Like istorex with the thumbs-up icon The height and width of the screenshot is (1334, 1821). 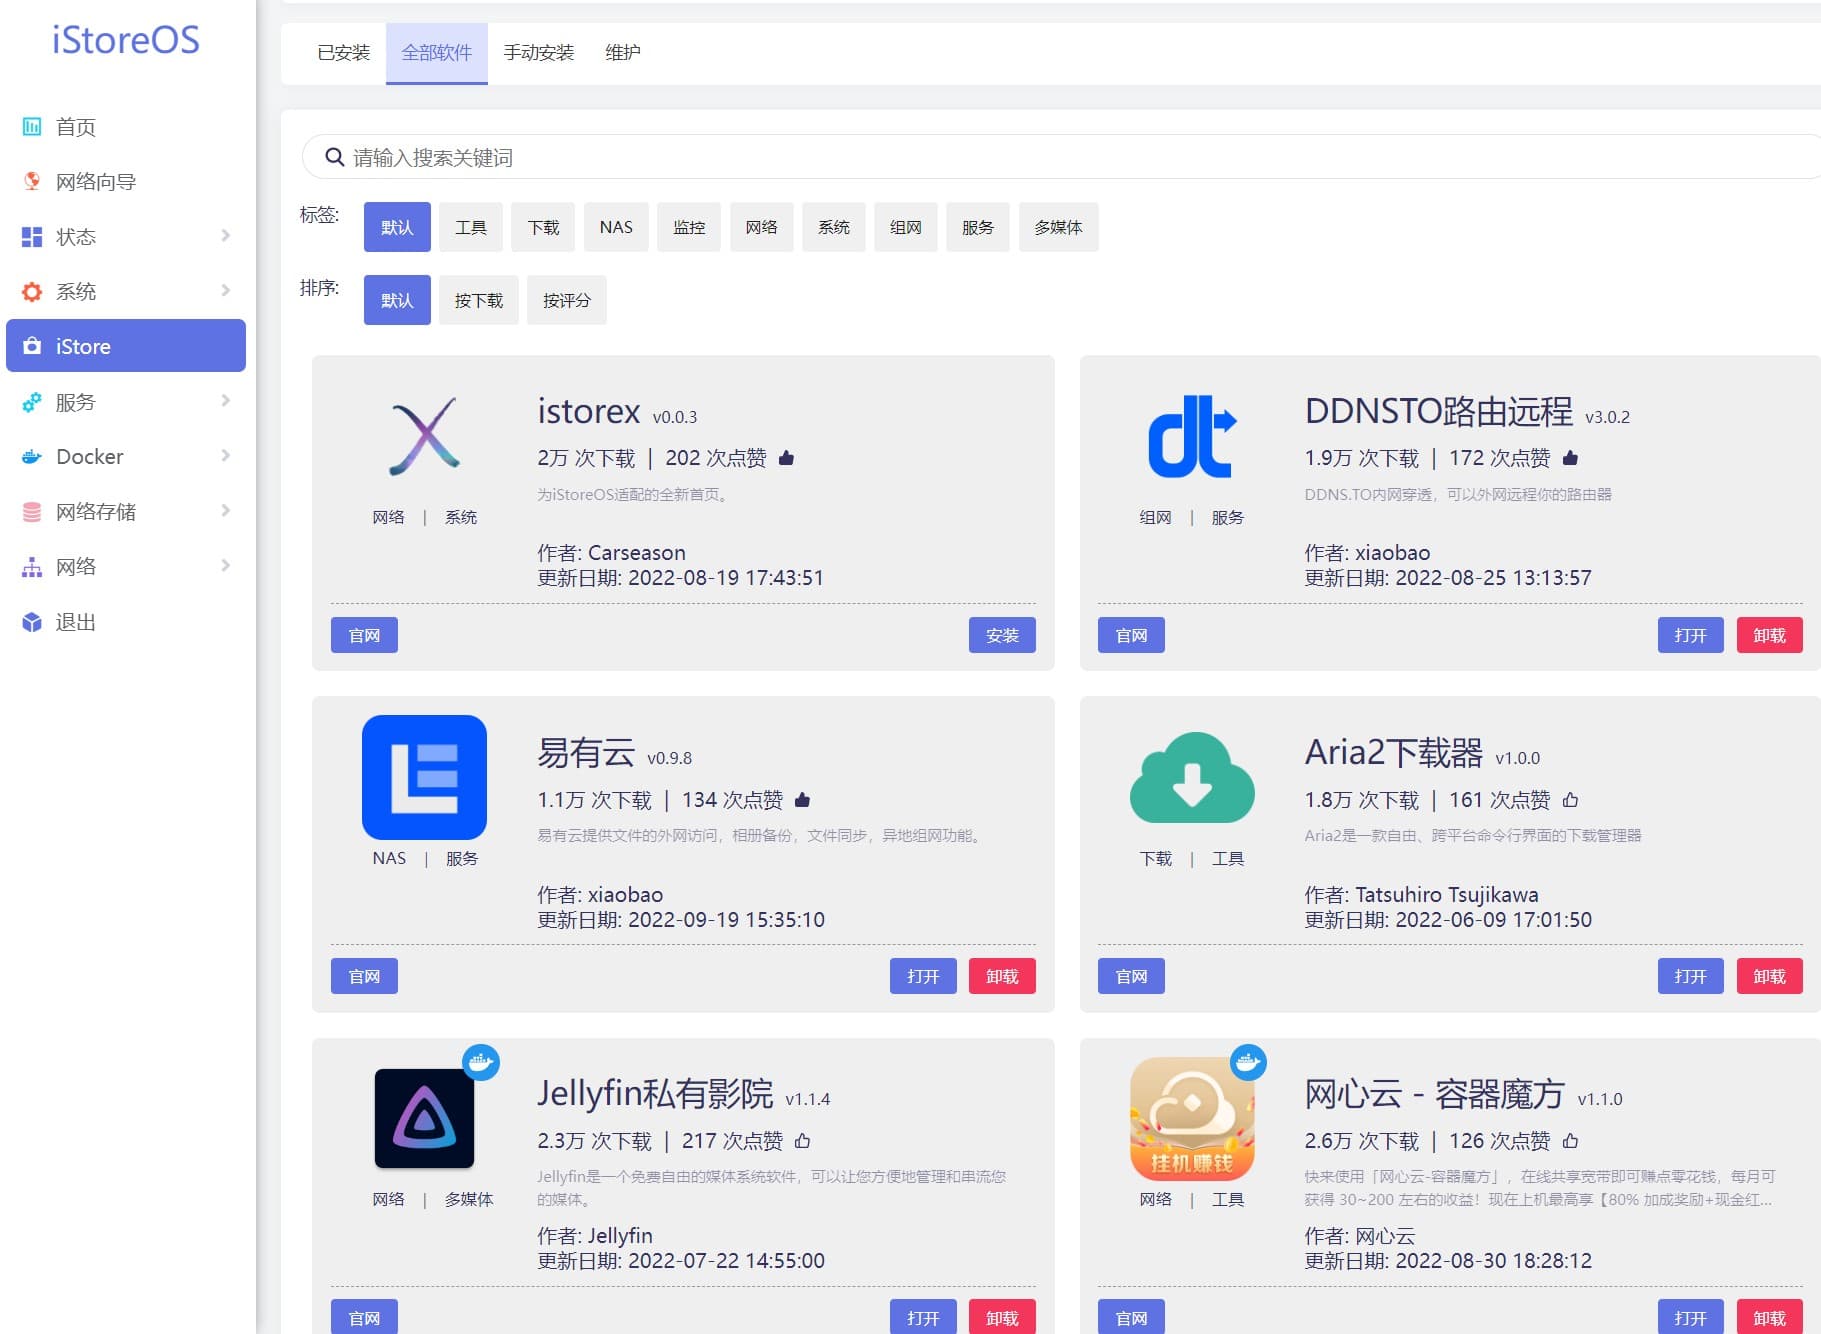click(x=787, y=457)
